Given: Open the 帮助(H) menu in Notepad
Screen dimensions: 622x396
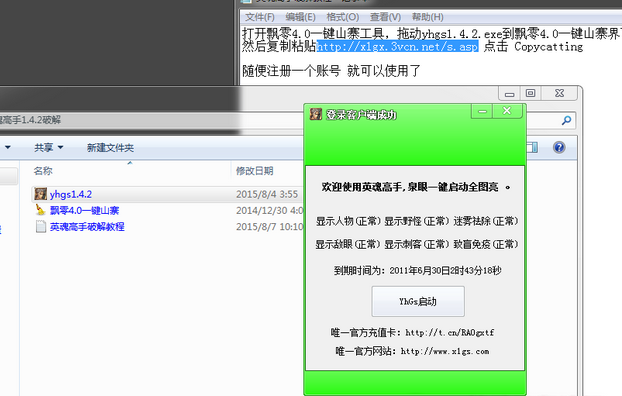Looking at the screenshot, I should (428, 17).
